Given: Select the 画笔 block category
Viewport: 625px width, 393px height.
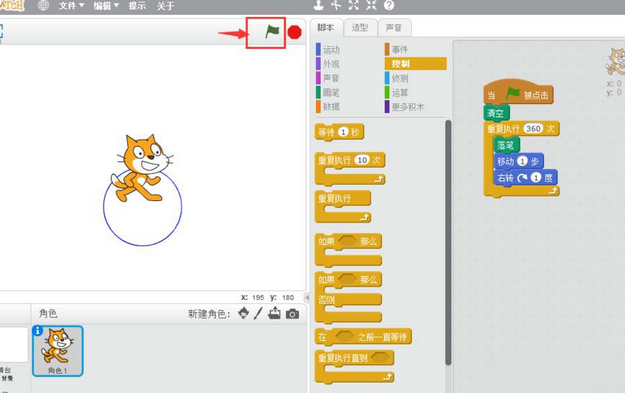Looking at the screenshot, I should pyautogui.click(x=328, y=92).
